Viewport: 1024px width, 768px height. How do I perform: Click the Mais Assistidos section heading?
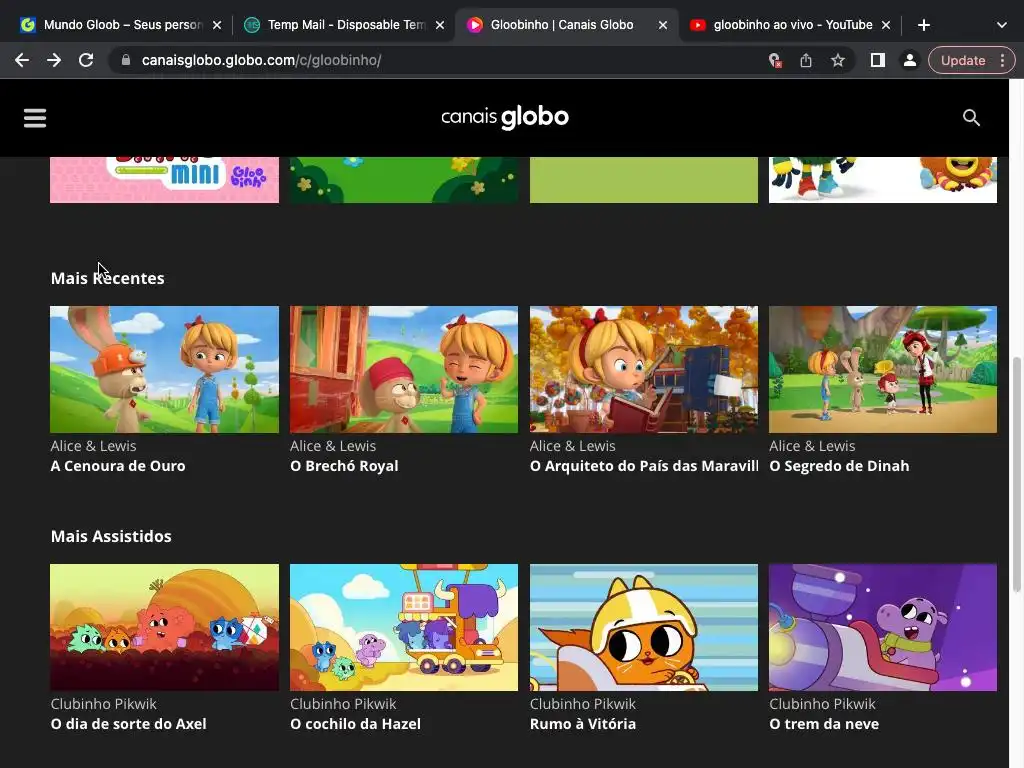111,536
